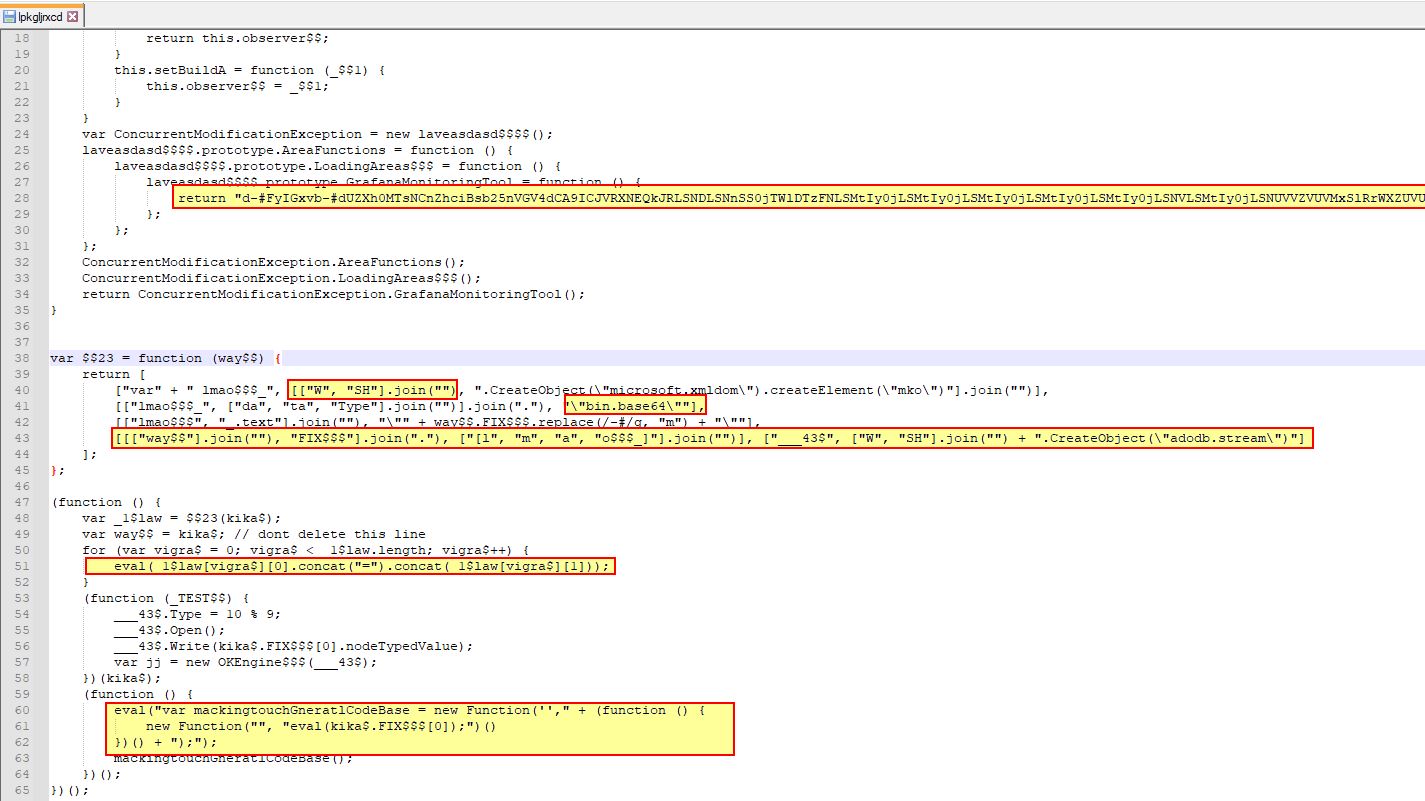Click '___43$.Type = 10 % 9;' line
This screenshot has width=1425, height=801.
click(197, 614)
